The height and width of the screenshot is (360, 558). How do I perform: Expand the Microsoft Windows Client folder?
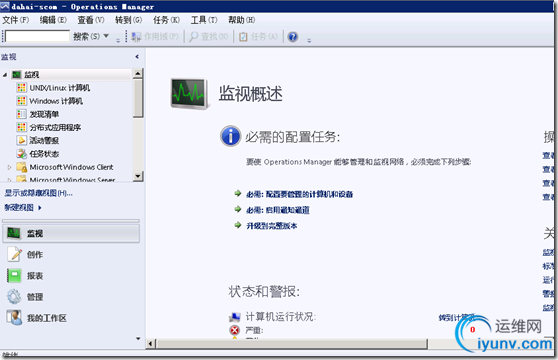pos(9,167)
